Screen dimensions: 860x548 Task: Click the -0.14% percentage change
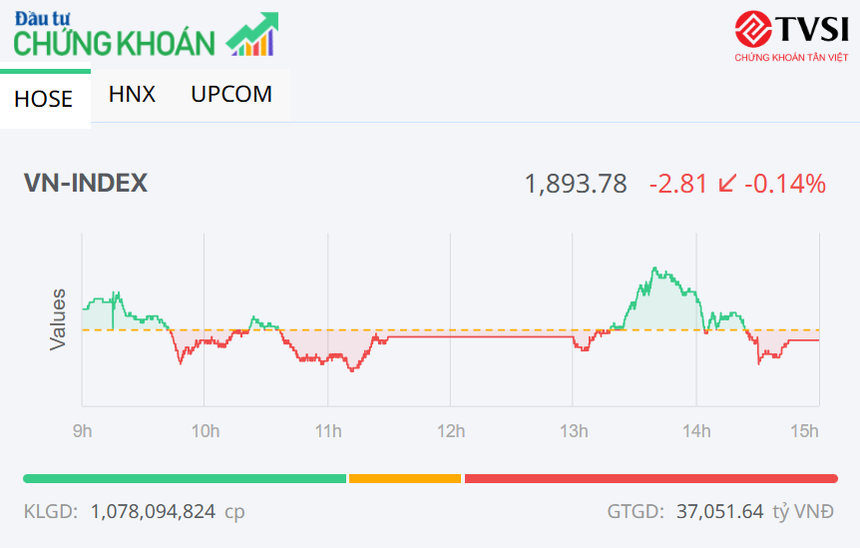787,184
